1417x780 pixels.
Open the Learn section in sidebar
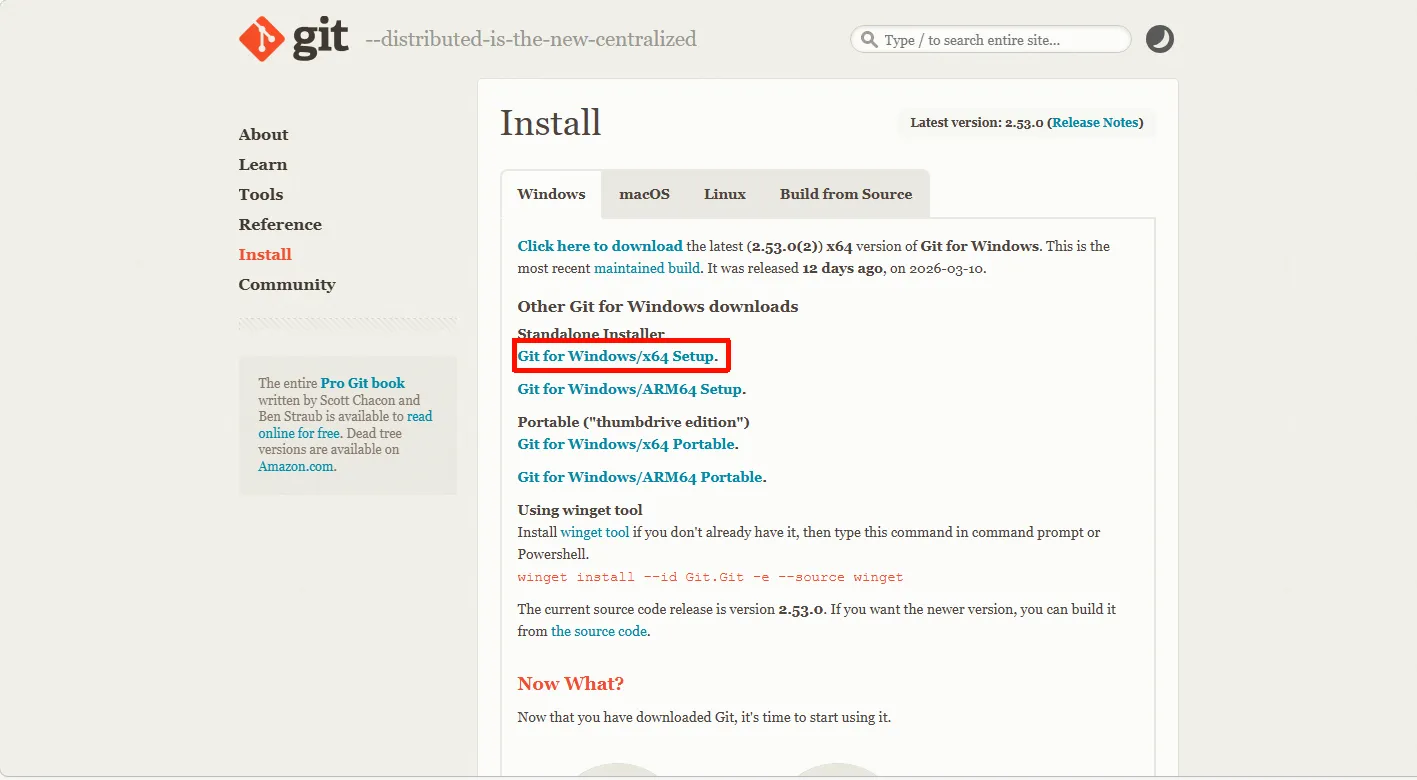pos(262,165)
